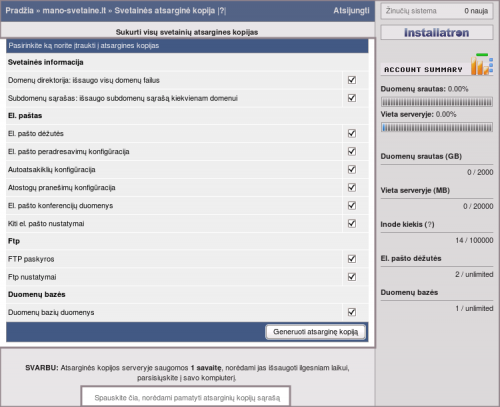Image resolution: width=500 pixels, height=407 pixels.
Task: Open Žinučių sistema message box
Action: [x=437, y=11]
